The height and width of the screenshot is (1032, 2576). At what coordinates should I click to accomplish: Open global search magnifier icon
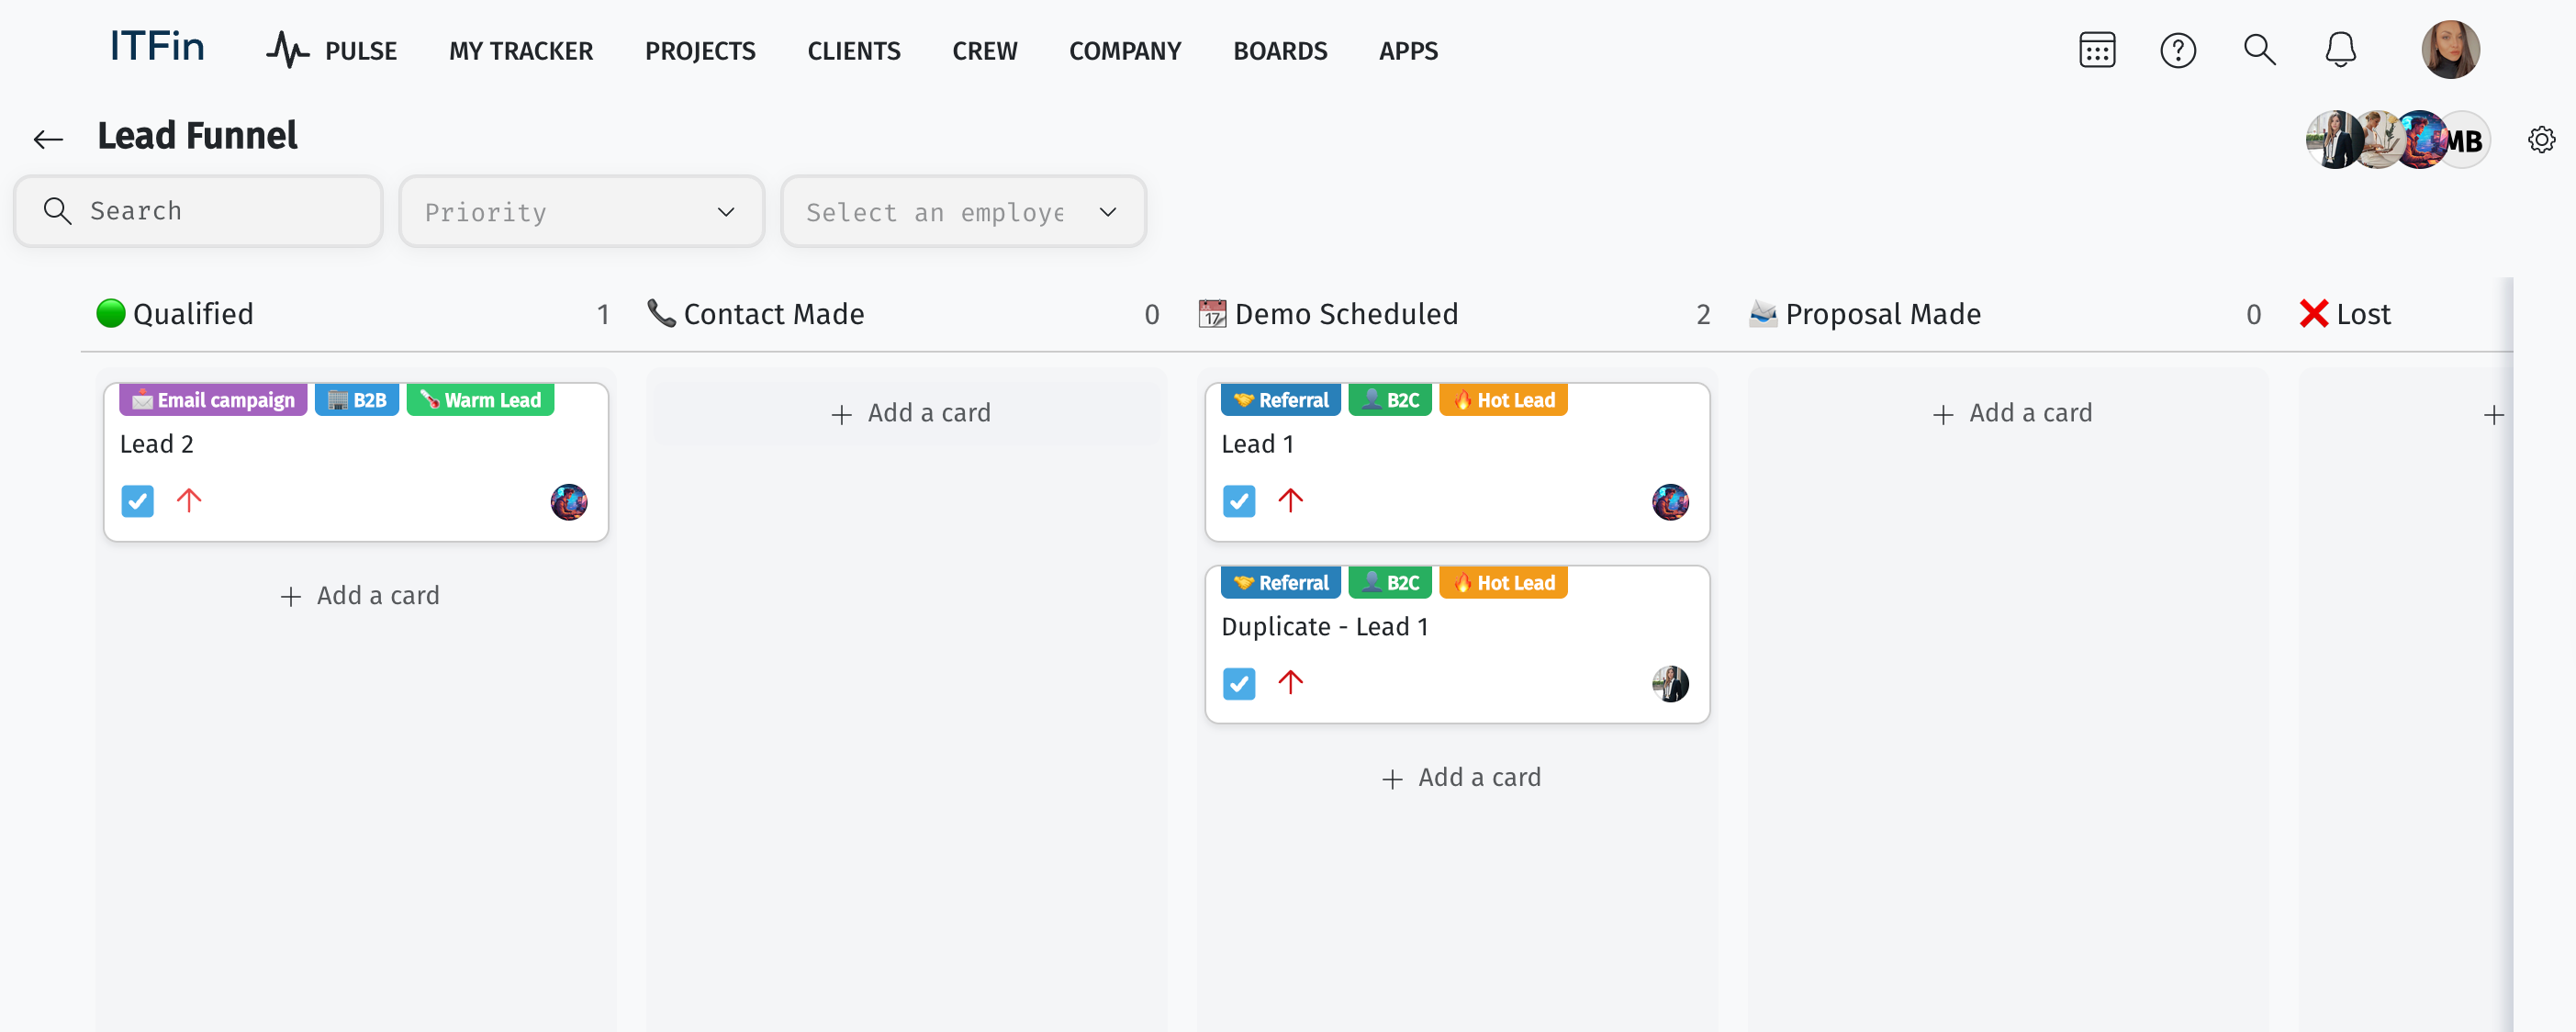[x=2258, y=50]
